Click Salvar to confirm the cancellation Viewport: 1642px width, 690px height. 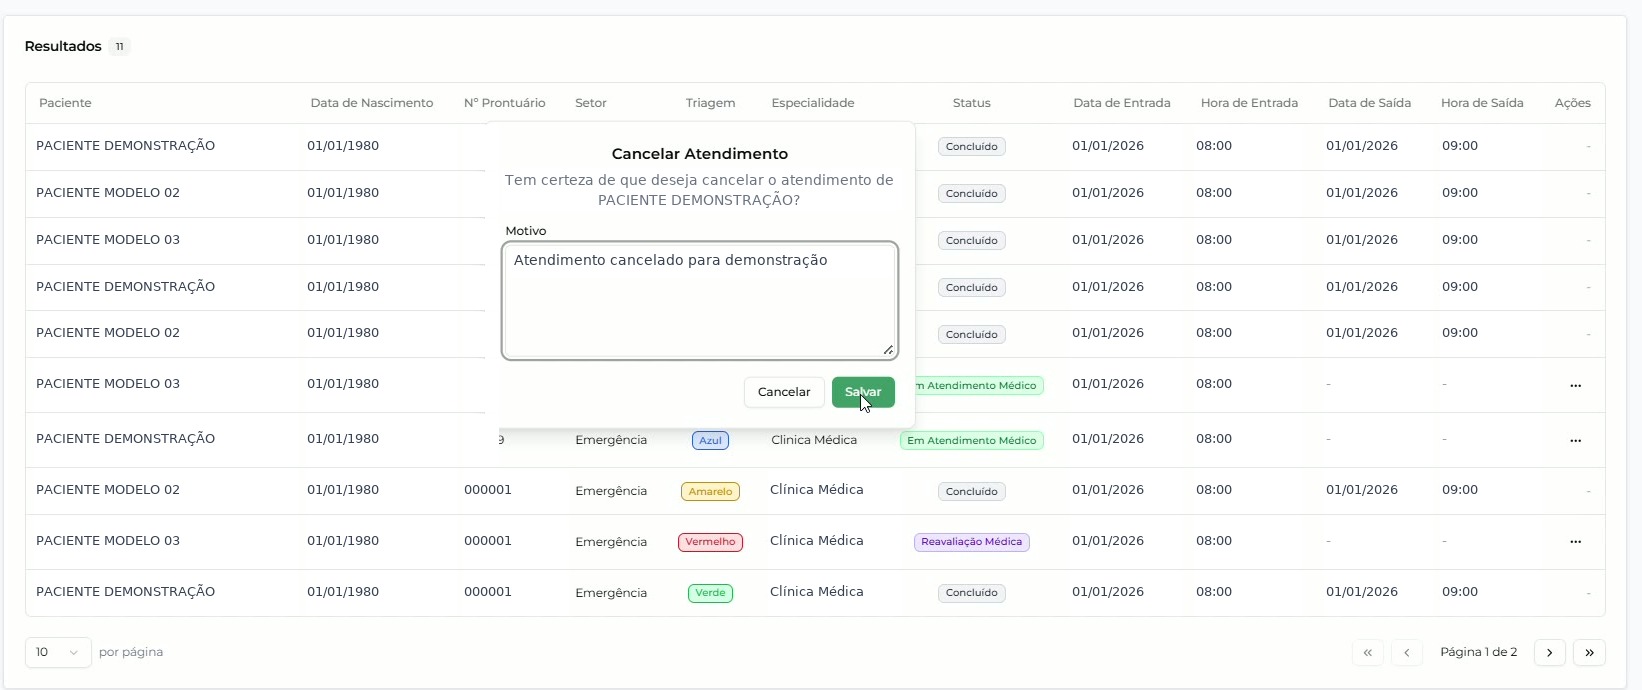[x=863, y=392]
